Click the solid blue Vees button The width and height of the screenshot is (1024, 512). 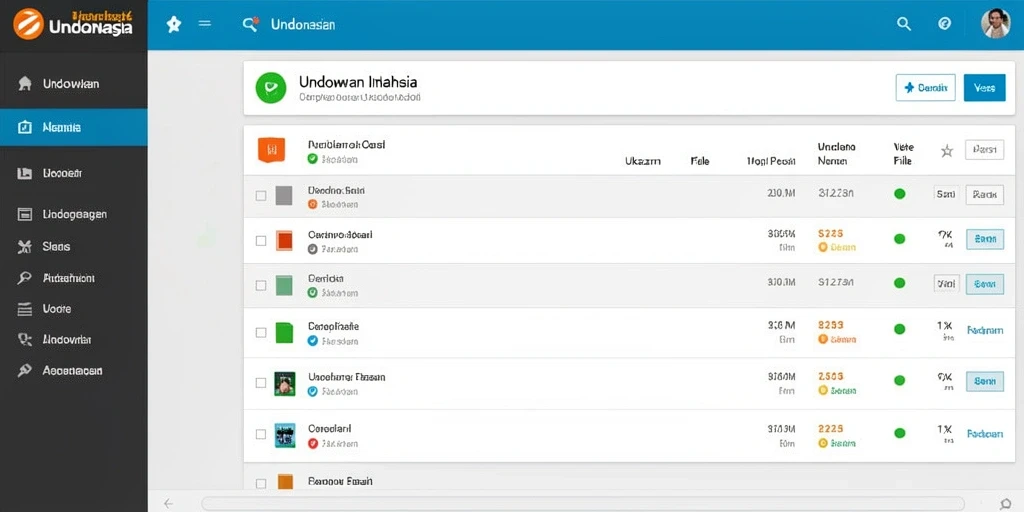[984, 88]
